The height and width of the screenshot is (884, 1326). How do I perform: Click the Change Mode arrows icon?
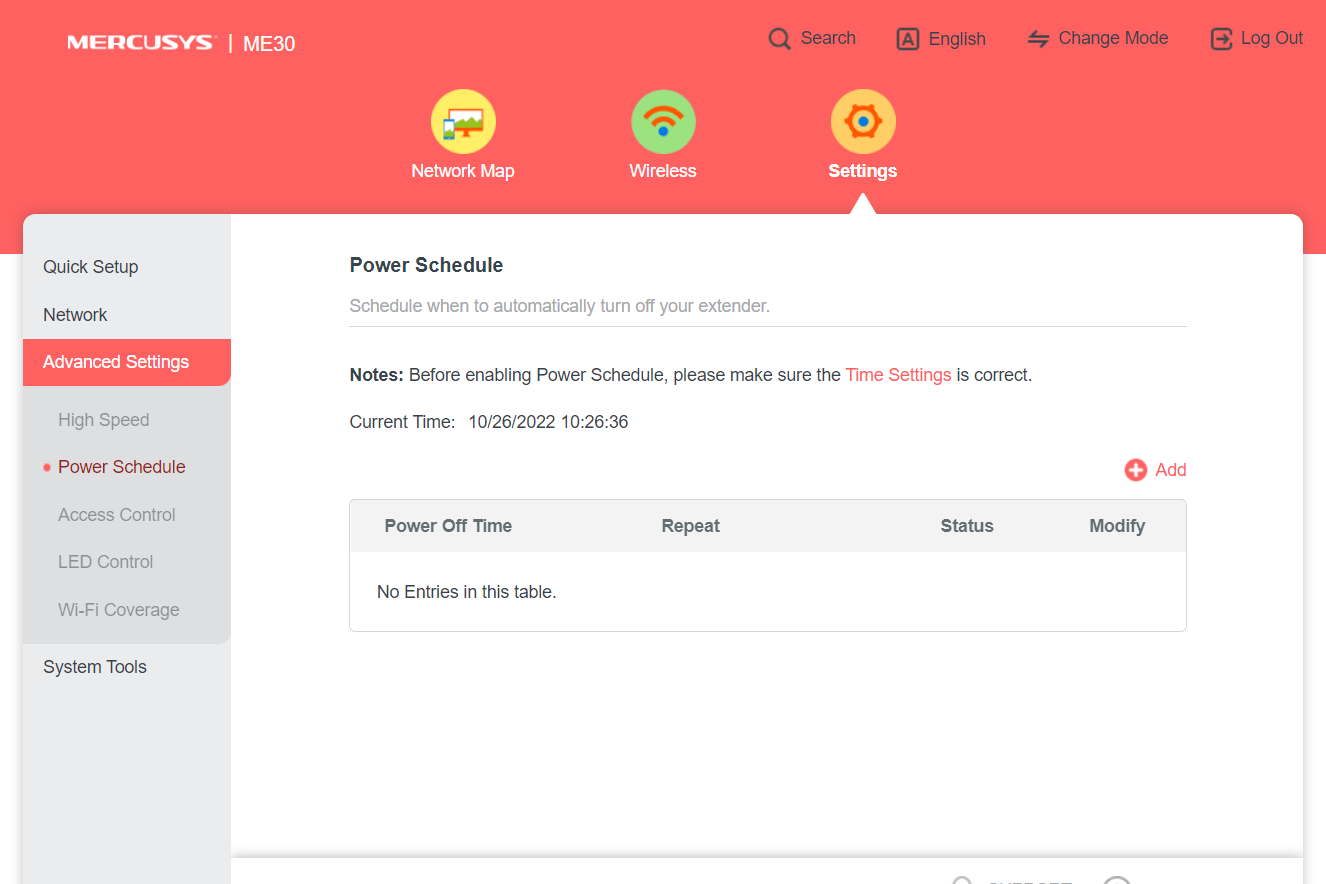[1039, 39]
